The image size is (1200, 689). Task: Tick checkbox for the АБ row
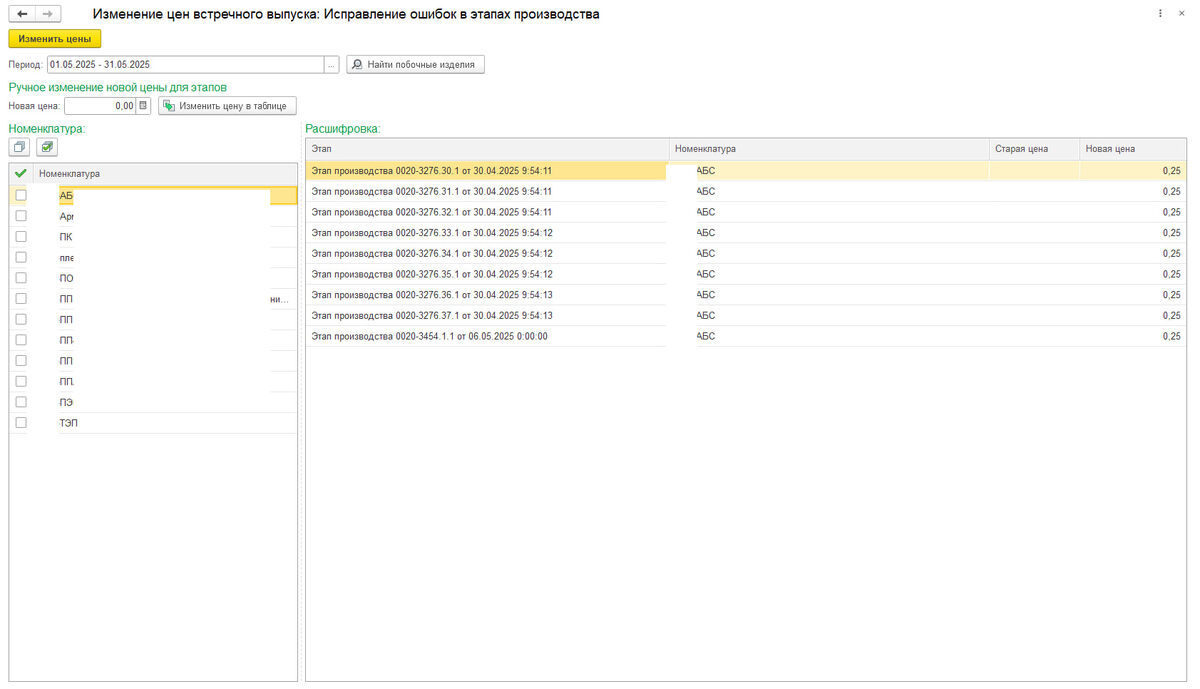[x=21, y=195]
